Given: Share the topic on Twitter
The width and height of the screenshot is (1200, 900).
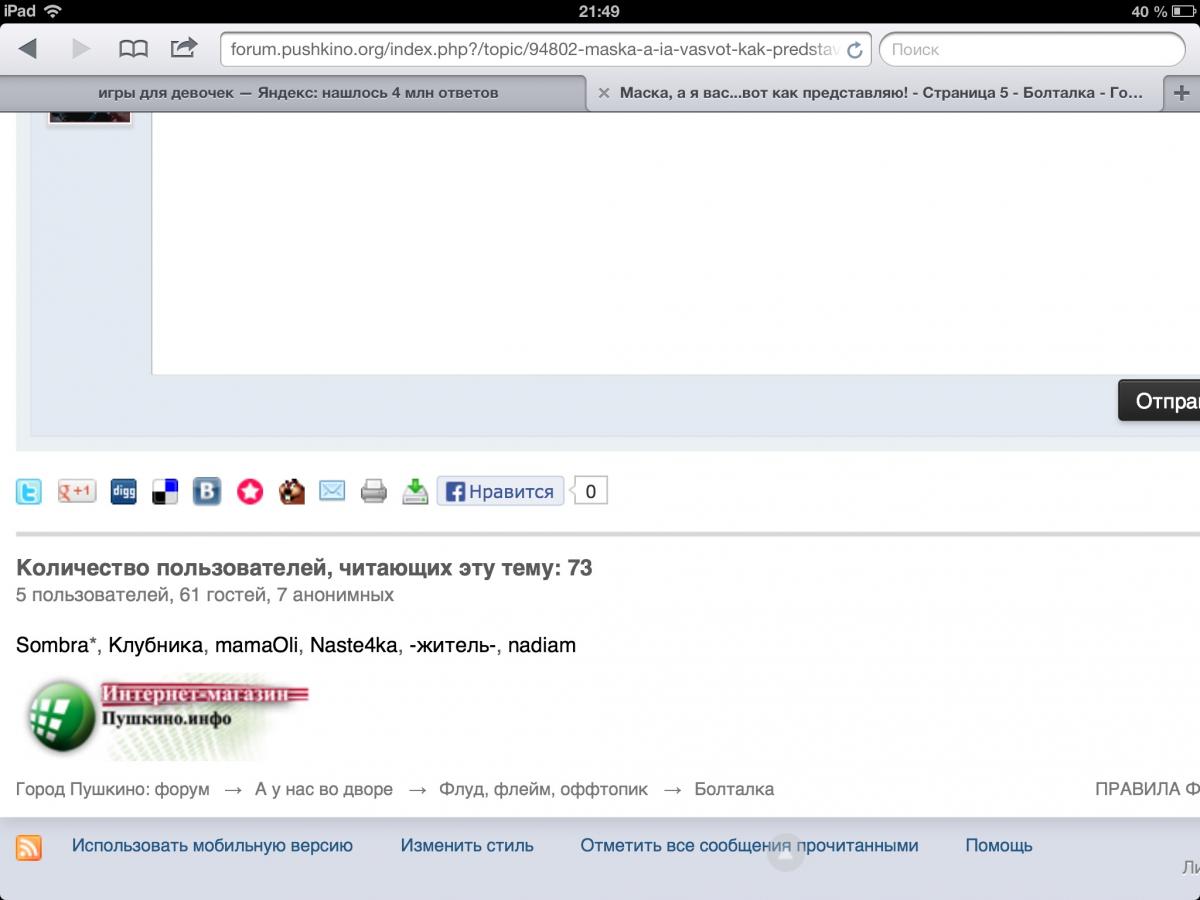Looking at the screenshot, I should (29, 491).
